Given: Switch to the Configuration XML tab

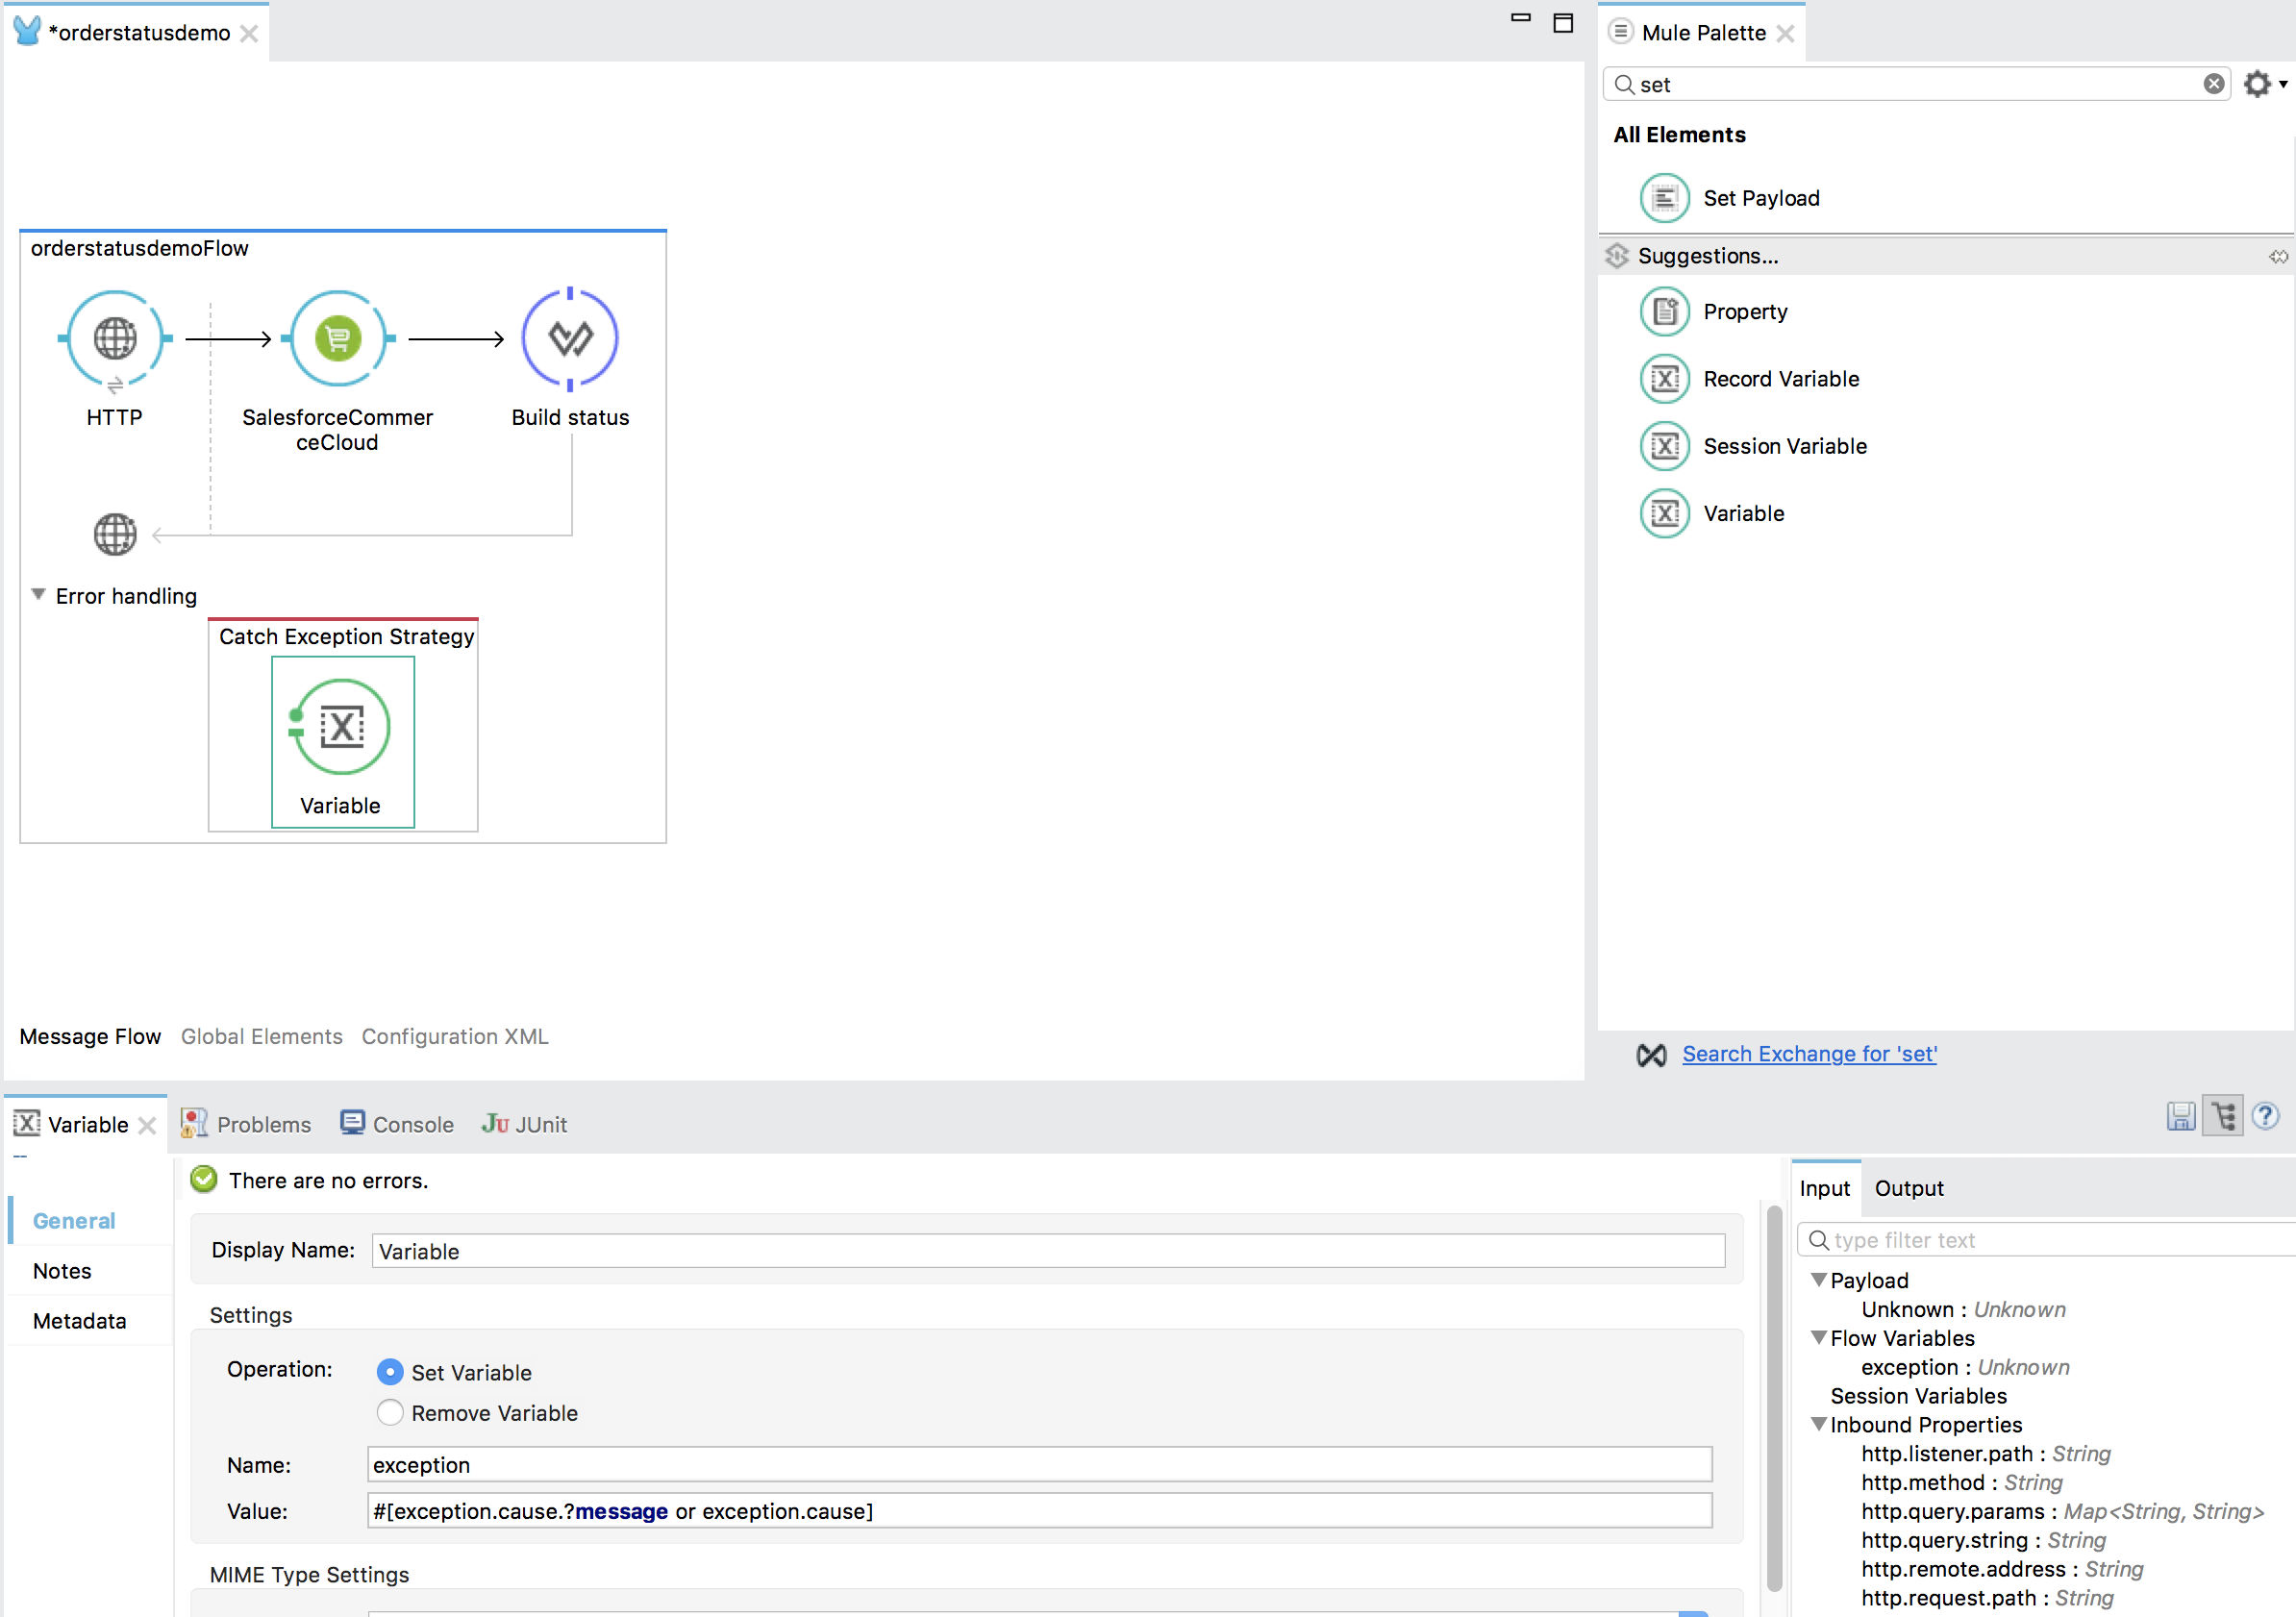Looking at the screenshot, I should (457, 1034).
